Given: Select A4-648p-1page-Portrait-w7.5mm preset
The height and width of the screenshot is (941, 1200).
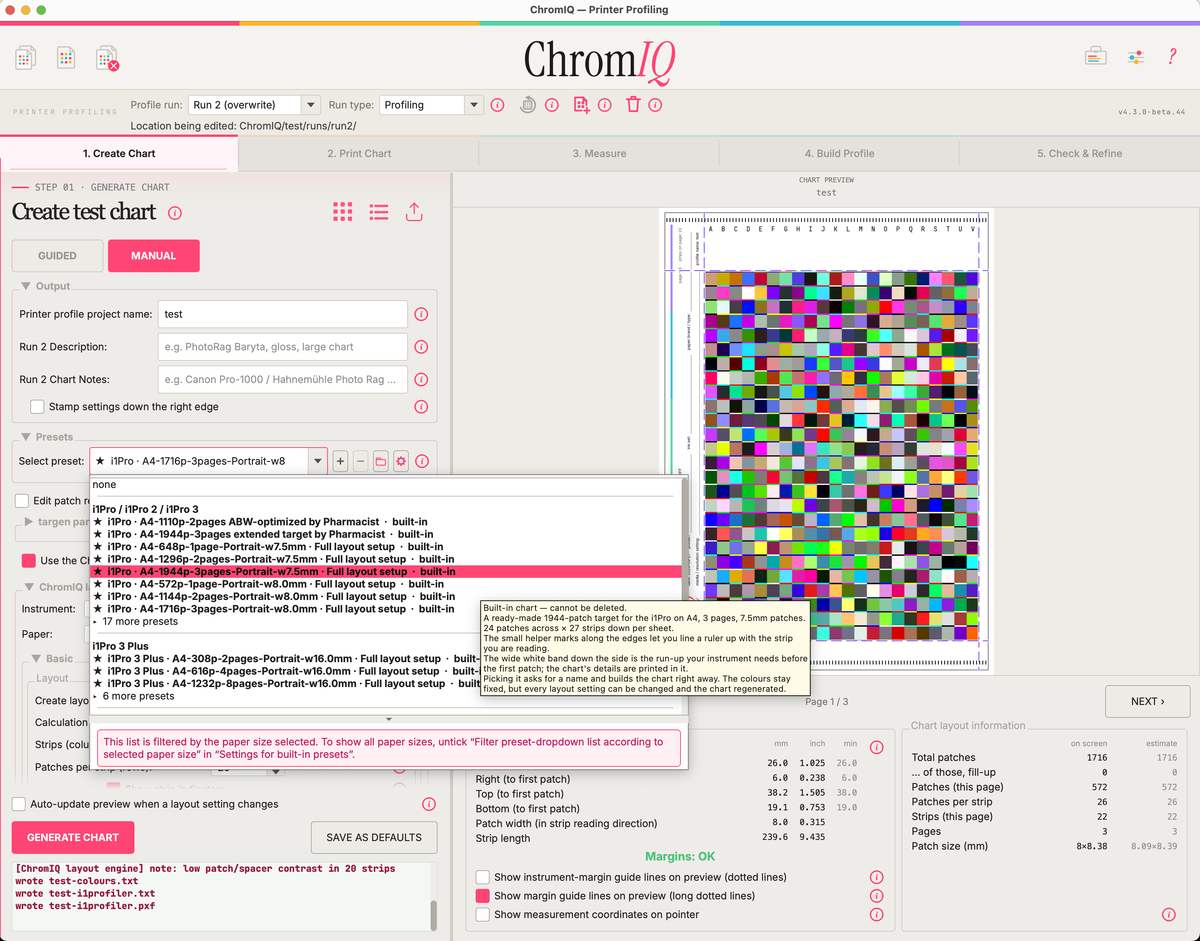Looking at the screenshot, I should 386,547.
